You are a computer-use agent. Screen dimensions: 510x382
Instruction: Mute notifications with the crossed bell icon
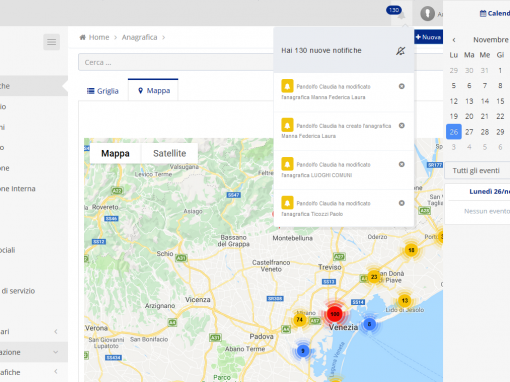pyautogui.click(x=400, y=51)
